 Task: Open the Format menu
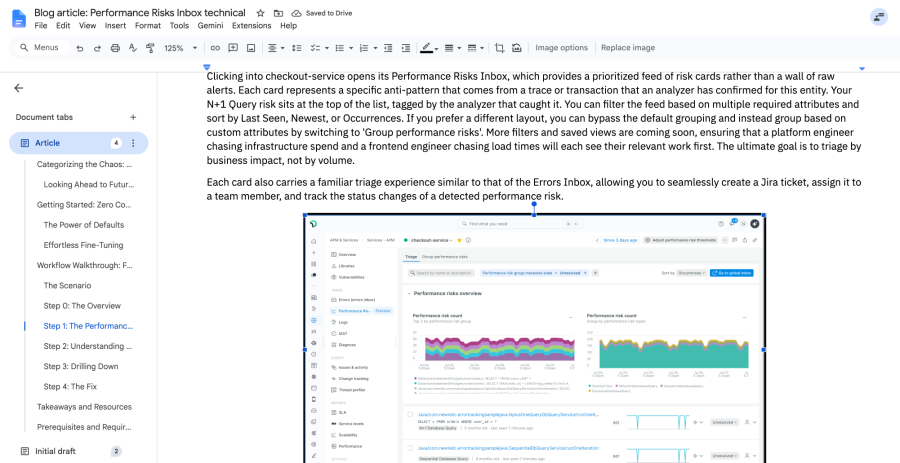coord(148,25)
